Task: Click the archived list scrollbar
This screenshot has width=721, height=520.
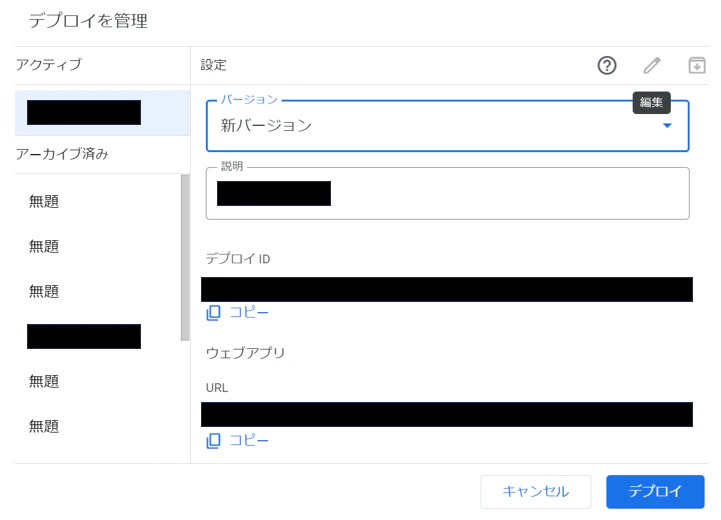Action: pyautogui.click(x=185, y=257)
